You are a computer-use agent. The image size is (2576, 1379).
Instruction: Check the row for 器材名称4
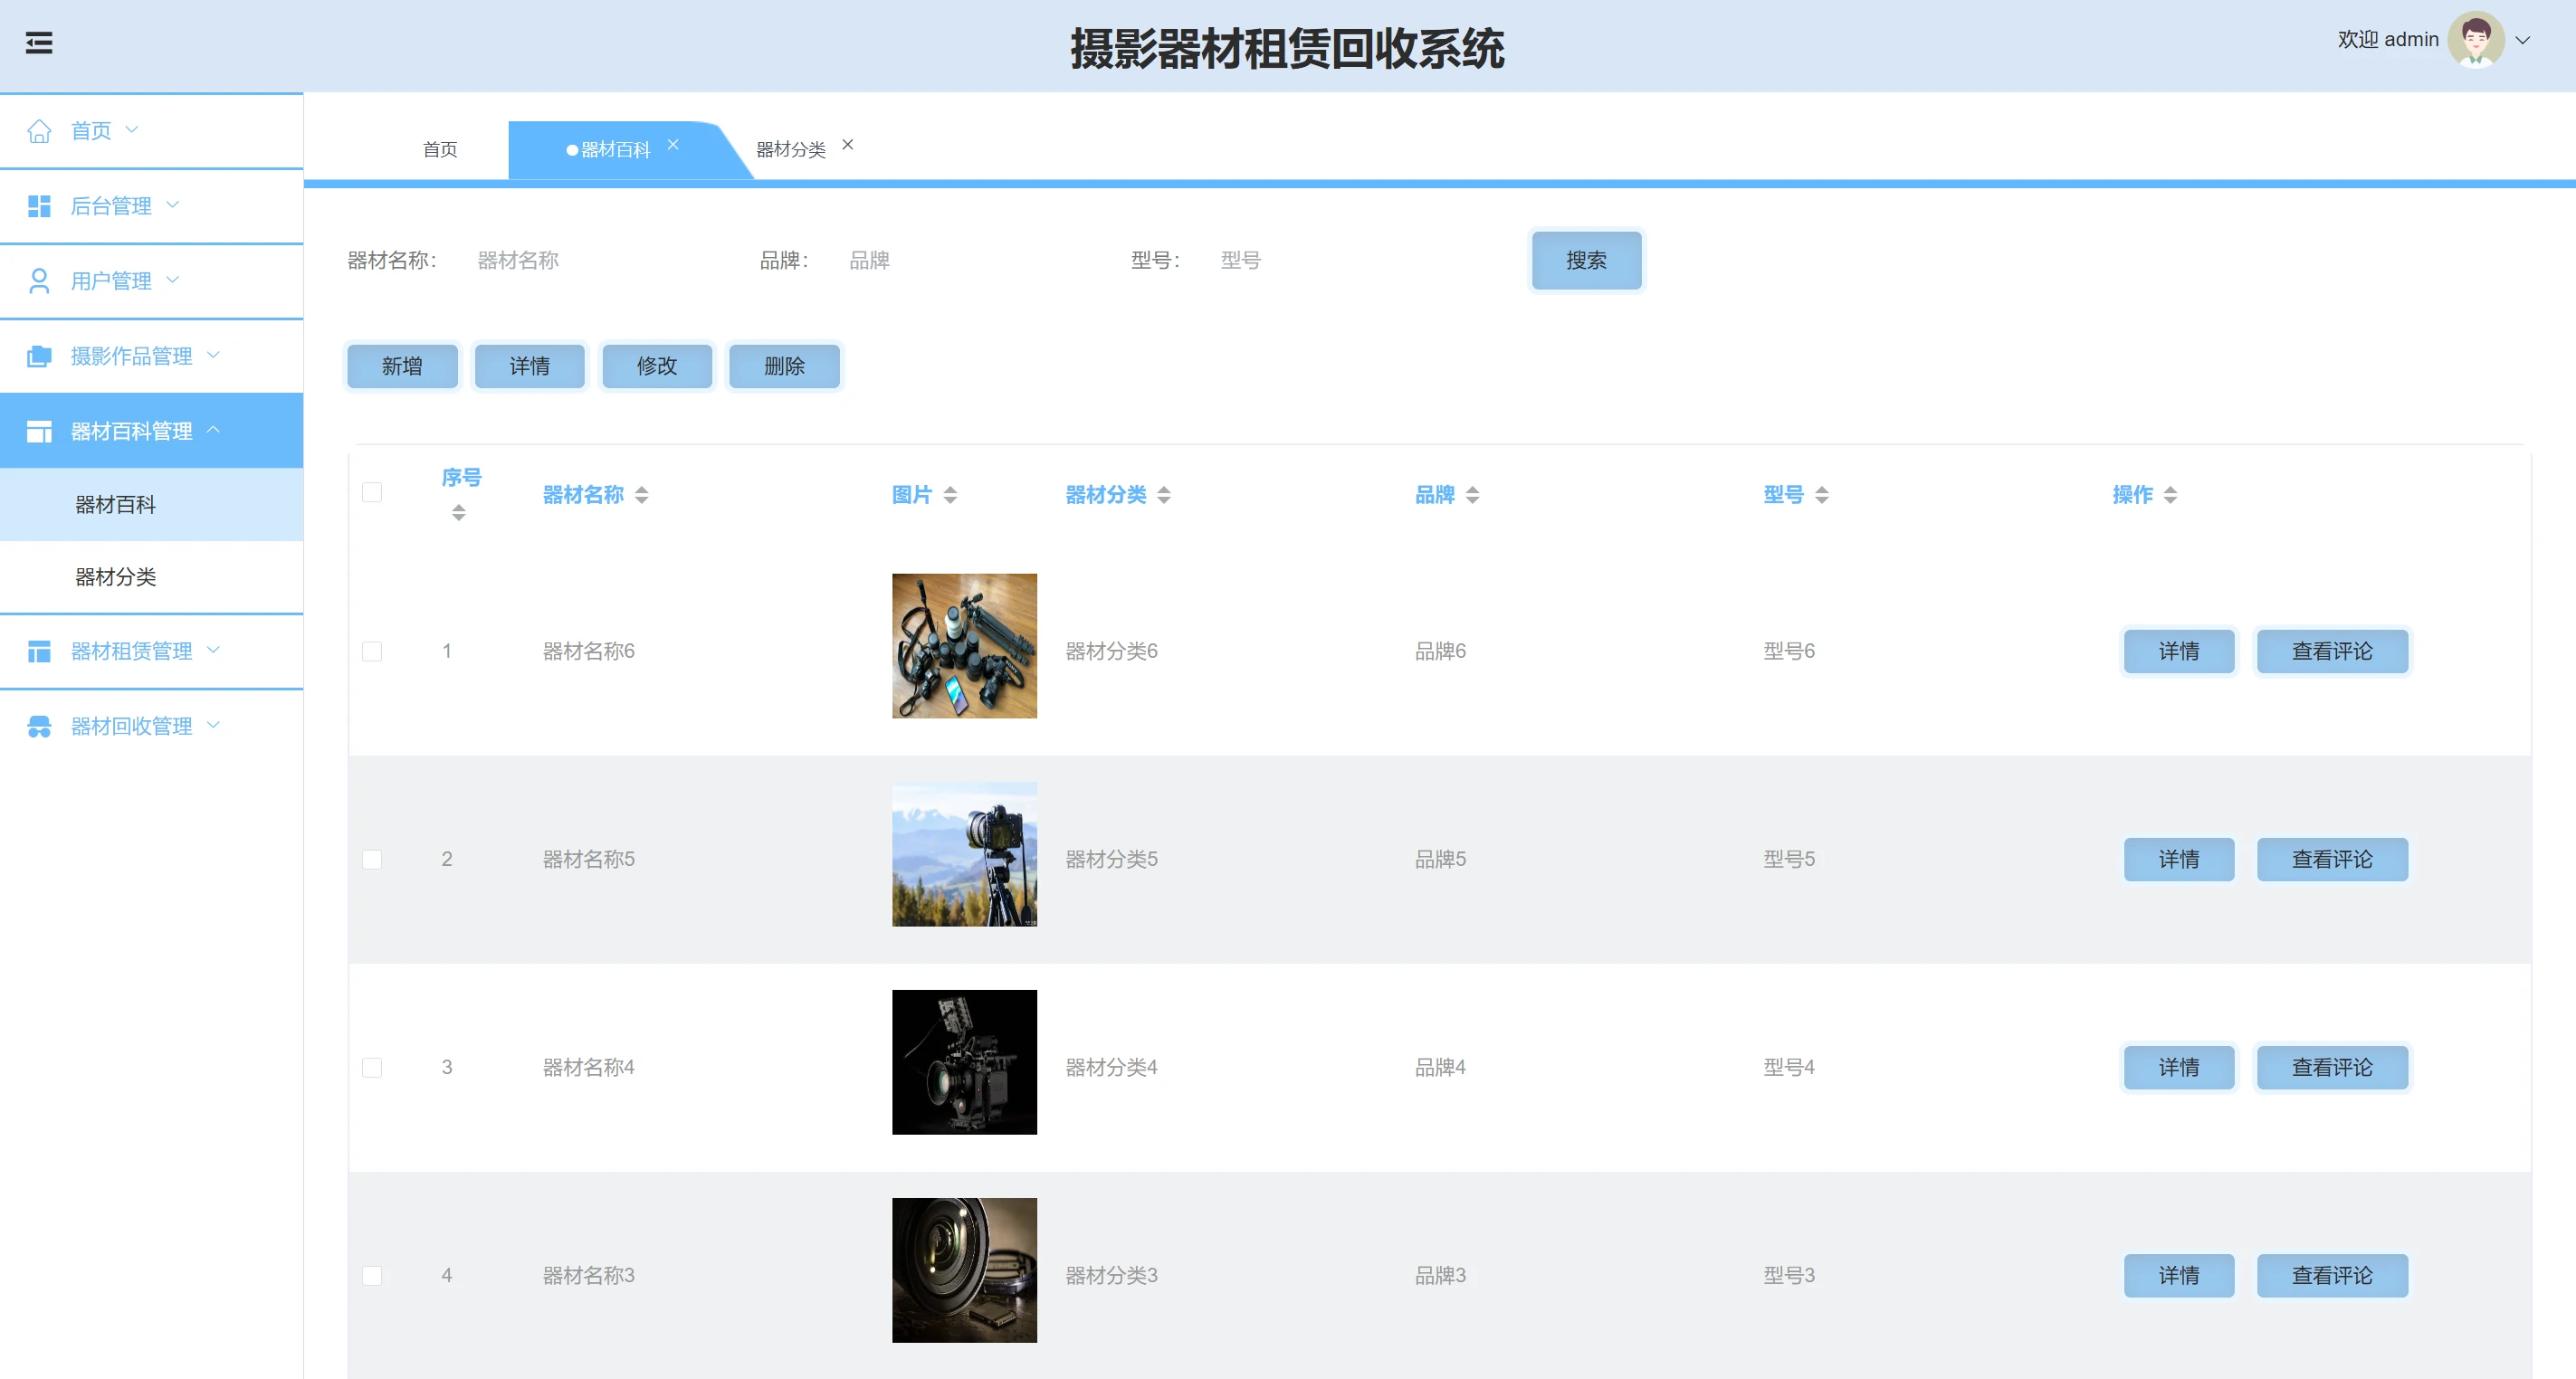coord(372,1067)
